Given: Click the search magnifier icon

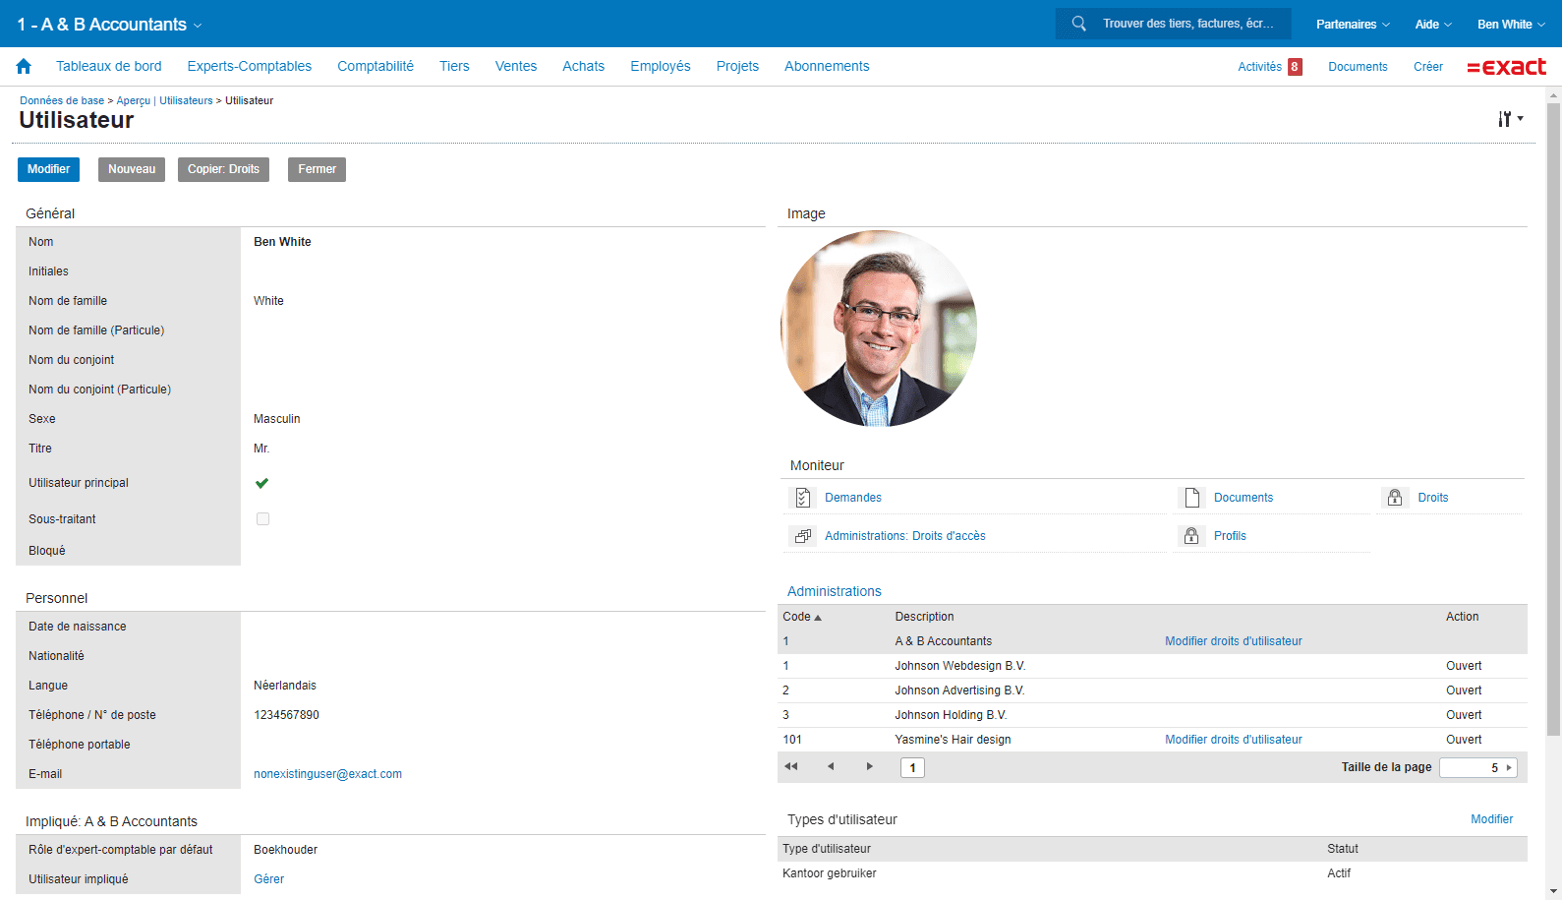Looking at the screenshot, I should tap(1079, 23).
